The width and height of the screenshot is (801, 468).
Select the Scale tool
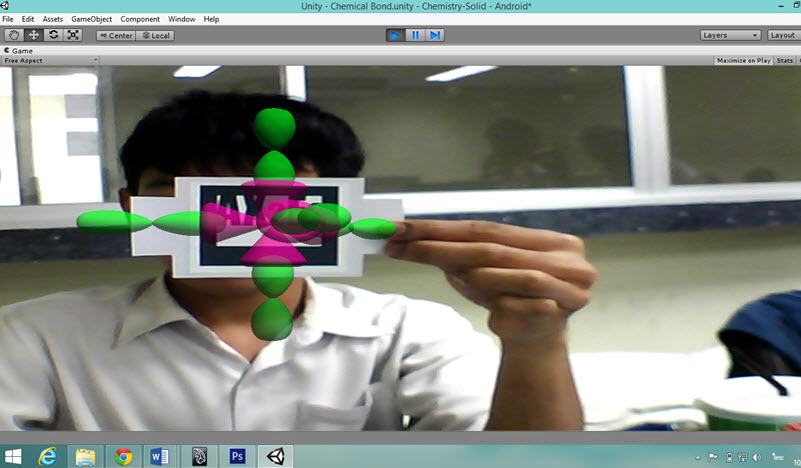tap(73, 35)
